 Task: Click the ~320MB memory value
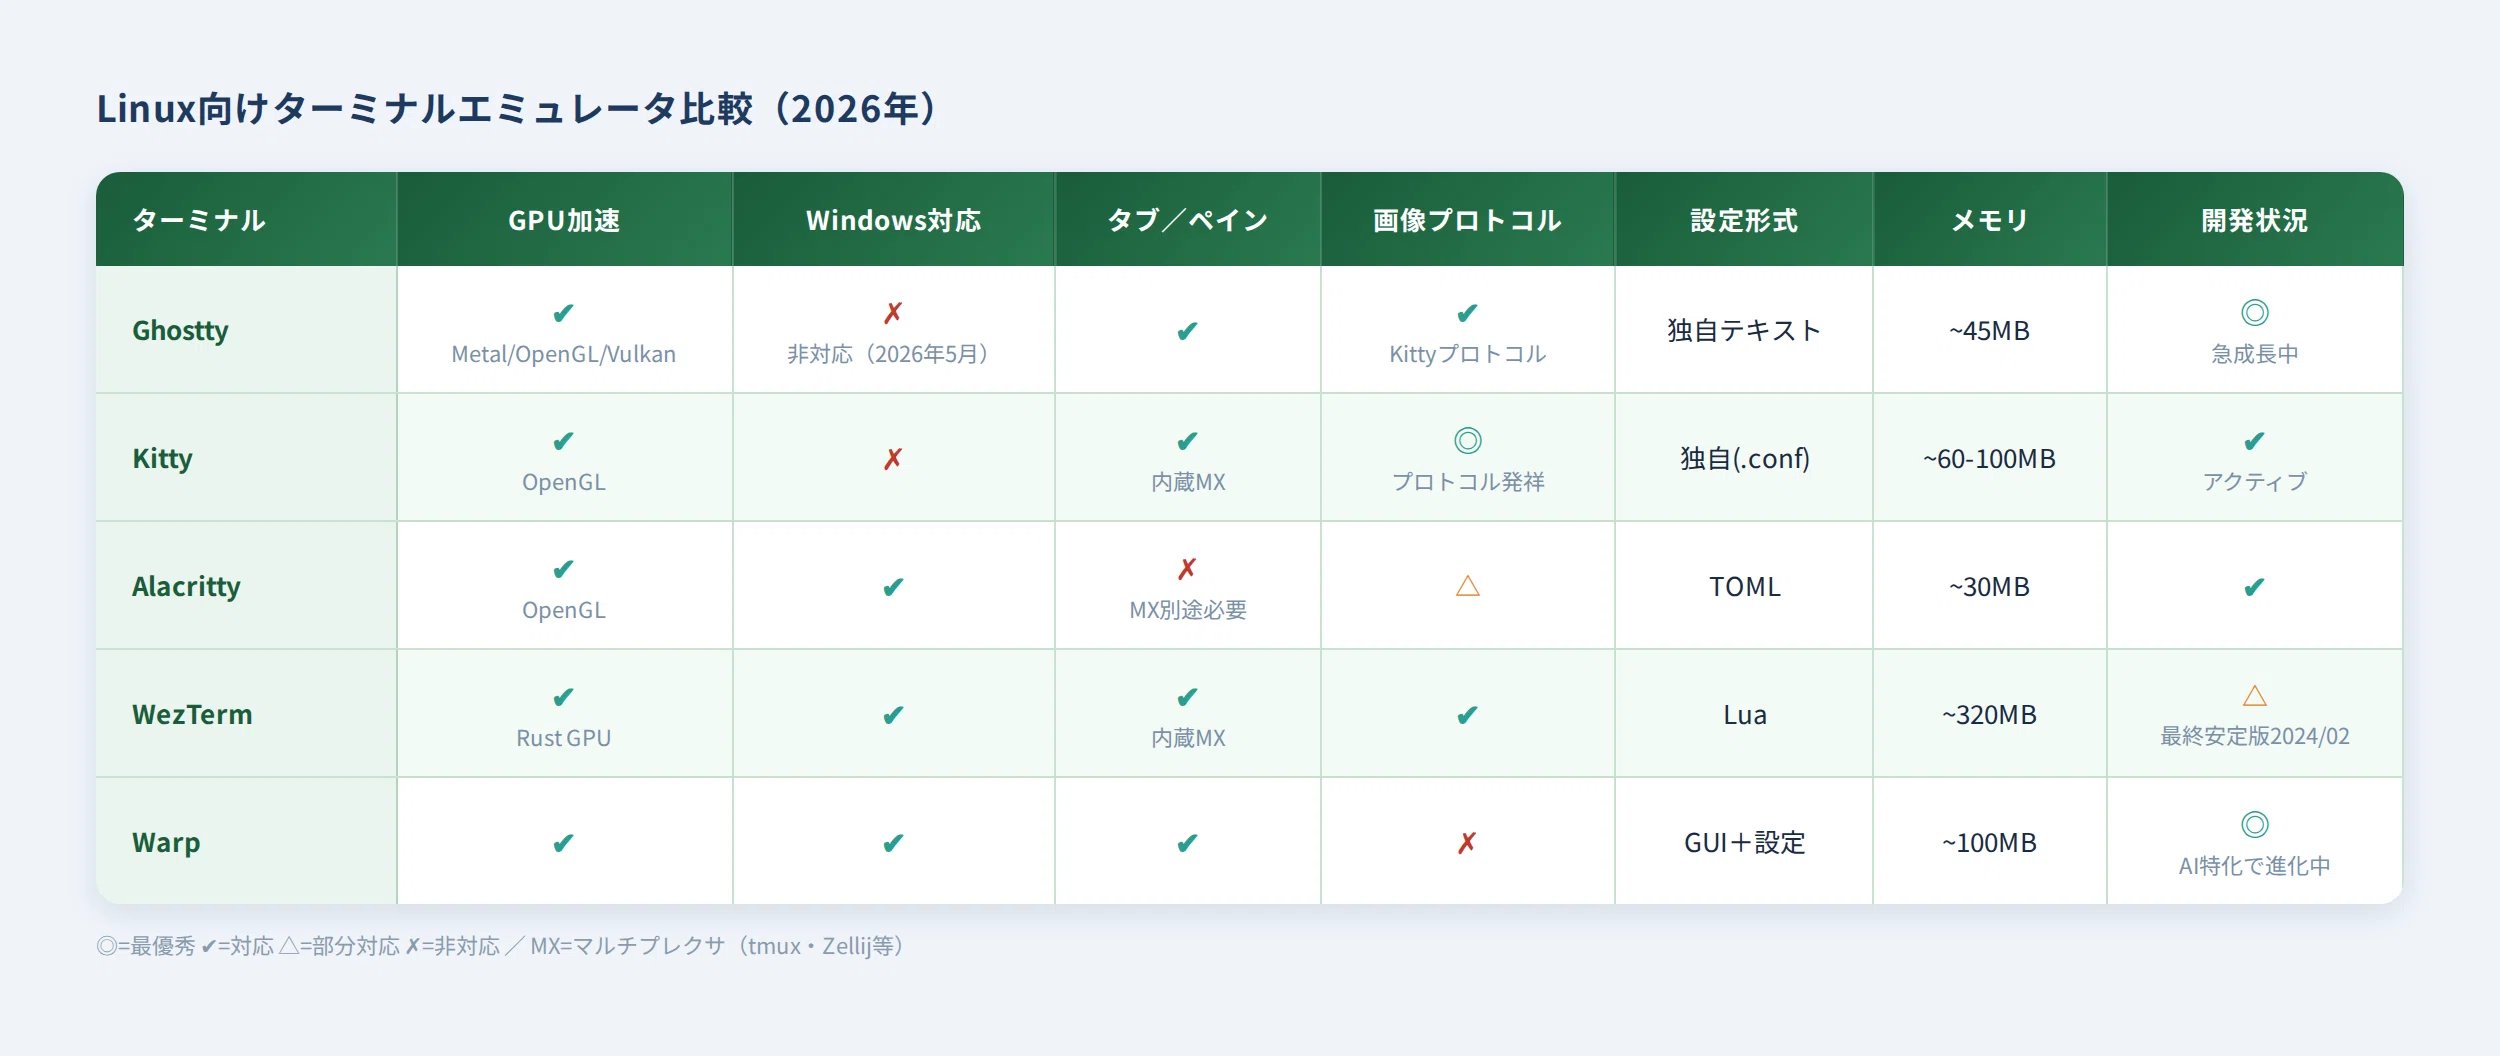point(1989,715)
